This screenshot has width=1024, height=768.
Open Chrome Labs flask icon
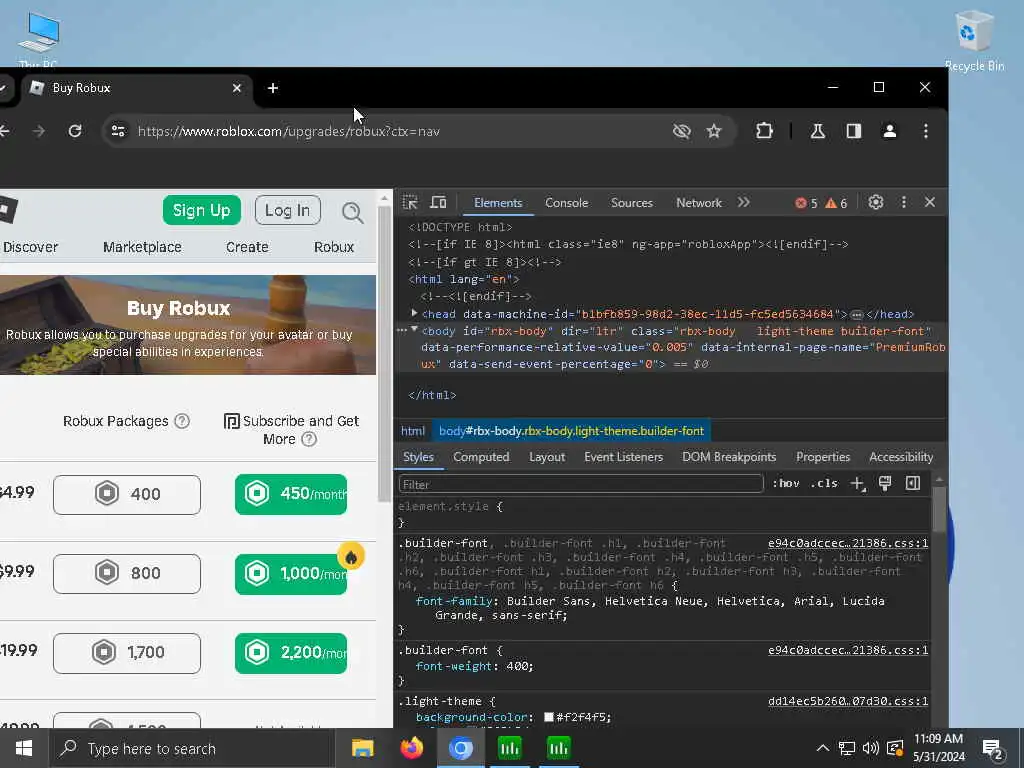[x=817, y=131]
